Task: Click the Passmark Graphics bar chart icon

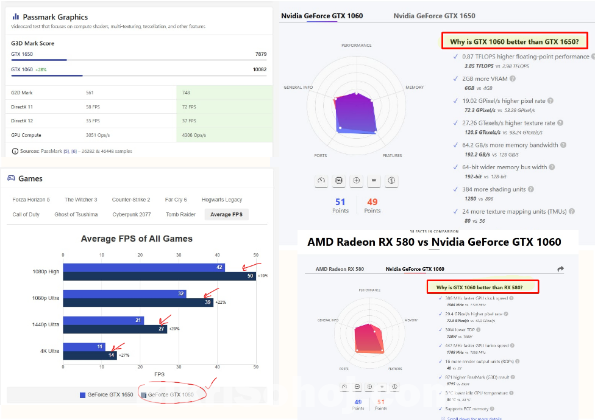Action: [x=16, y=16]
